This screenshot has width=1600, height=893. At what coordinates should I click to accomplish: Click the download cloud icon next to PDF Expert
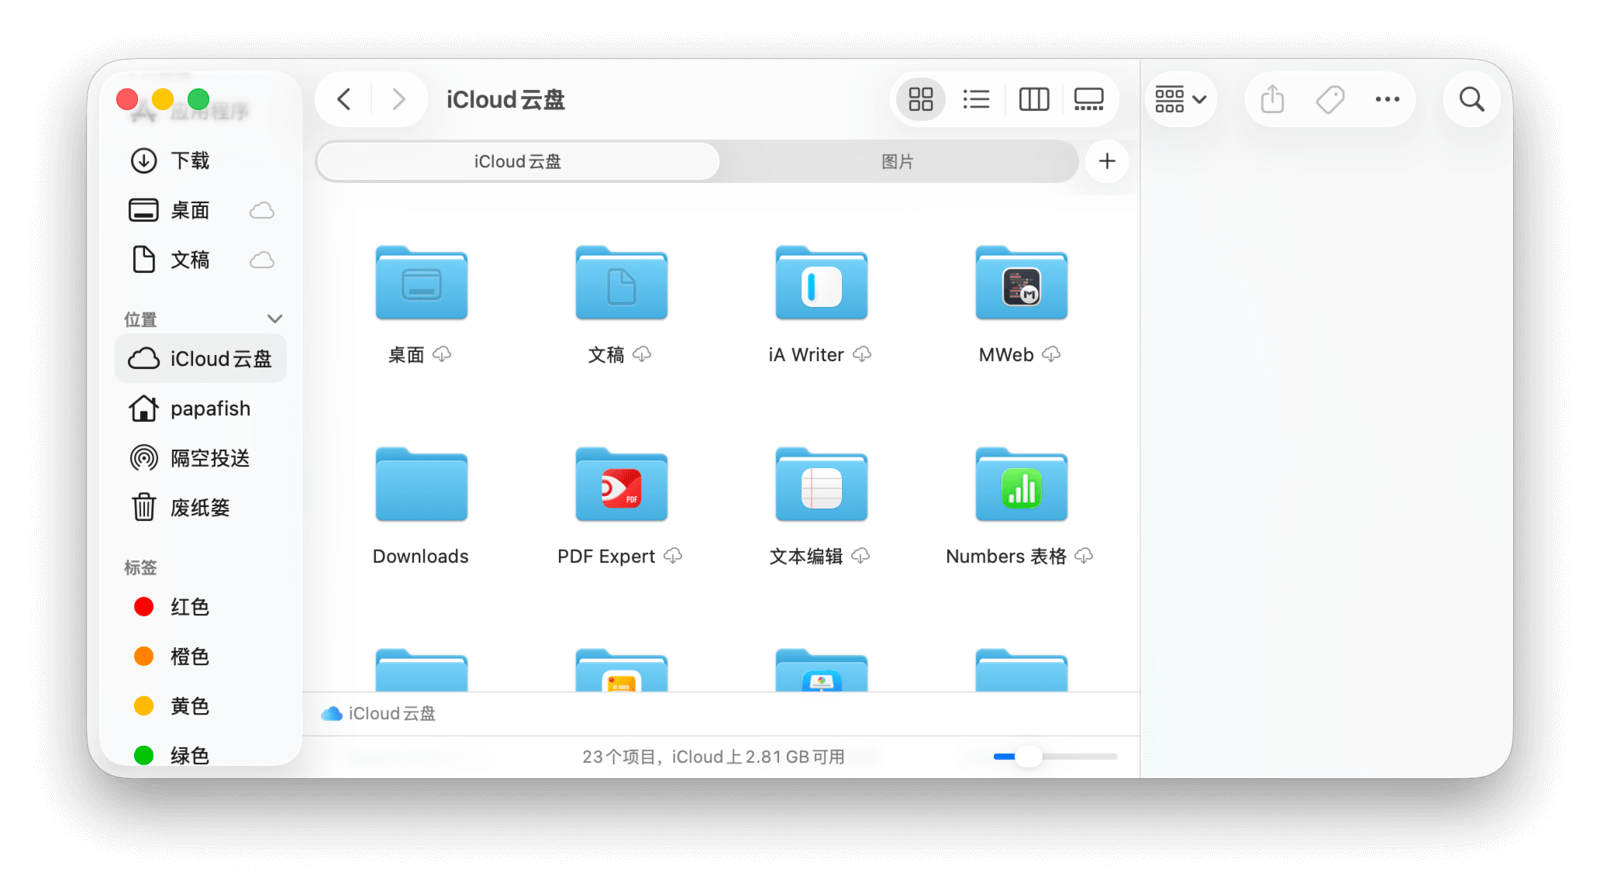(673, 555)
